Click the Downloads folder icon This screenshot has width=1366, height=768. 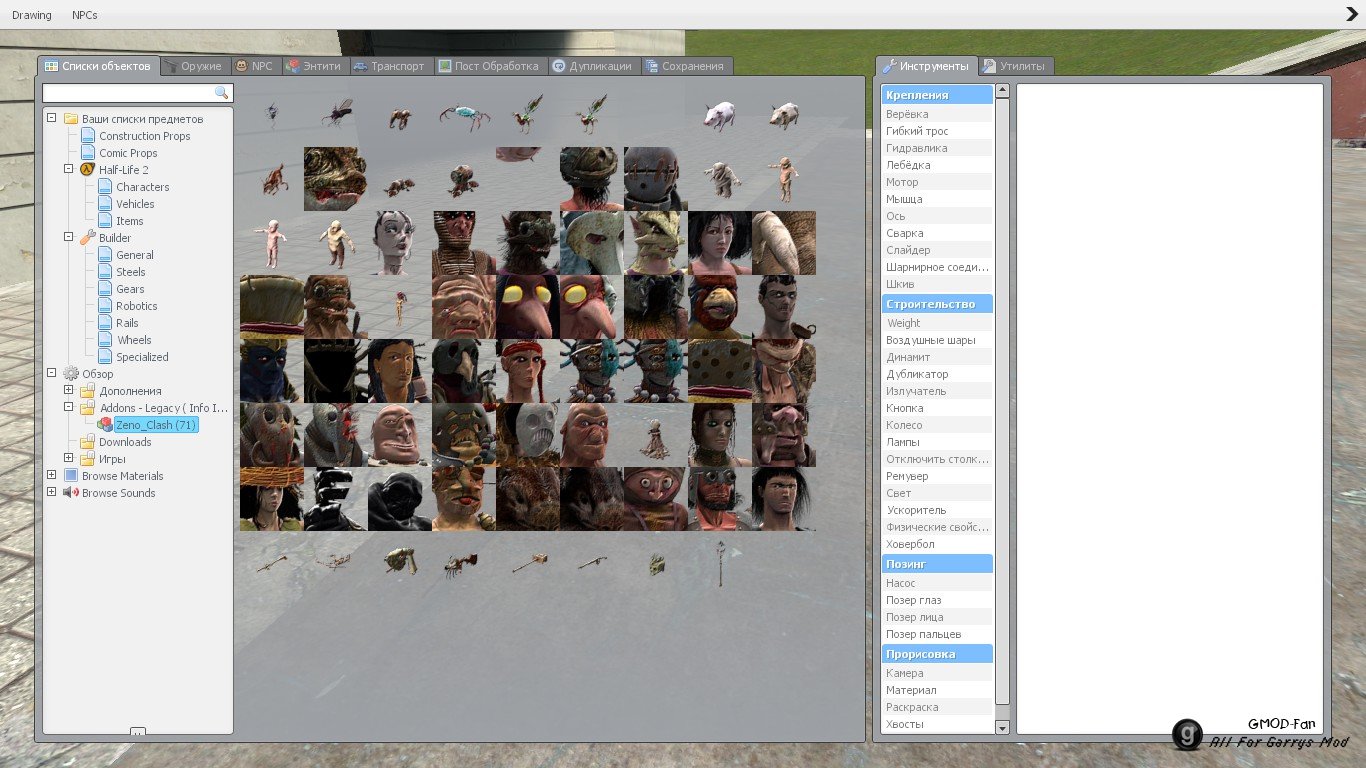(x=87, y=442)
